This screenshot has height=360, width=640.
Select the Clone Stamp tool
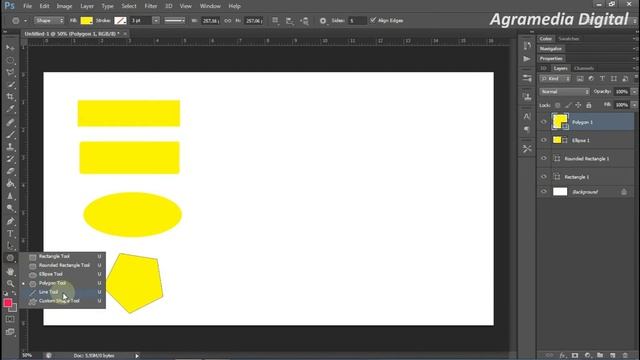pos(10,147)
